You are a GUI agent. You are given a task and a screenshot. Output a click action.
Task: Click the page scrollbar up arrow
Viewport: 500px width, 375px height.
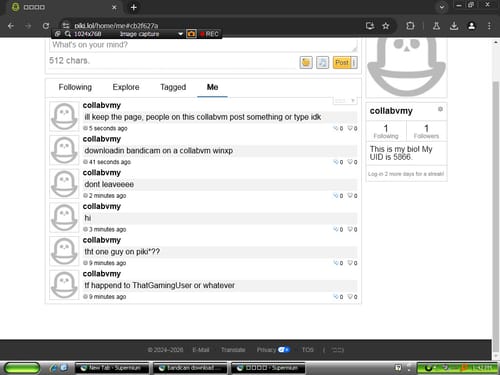point(496,43)
